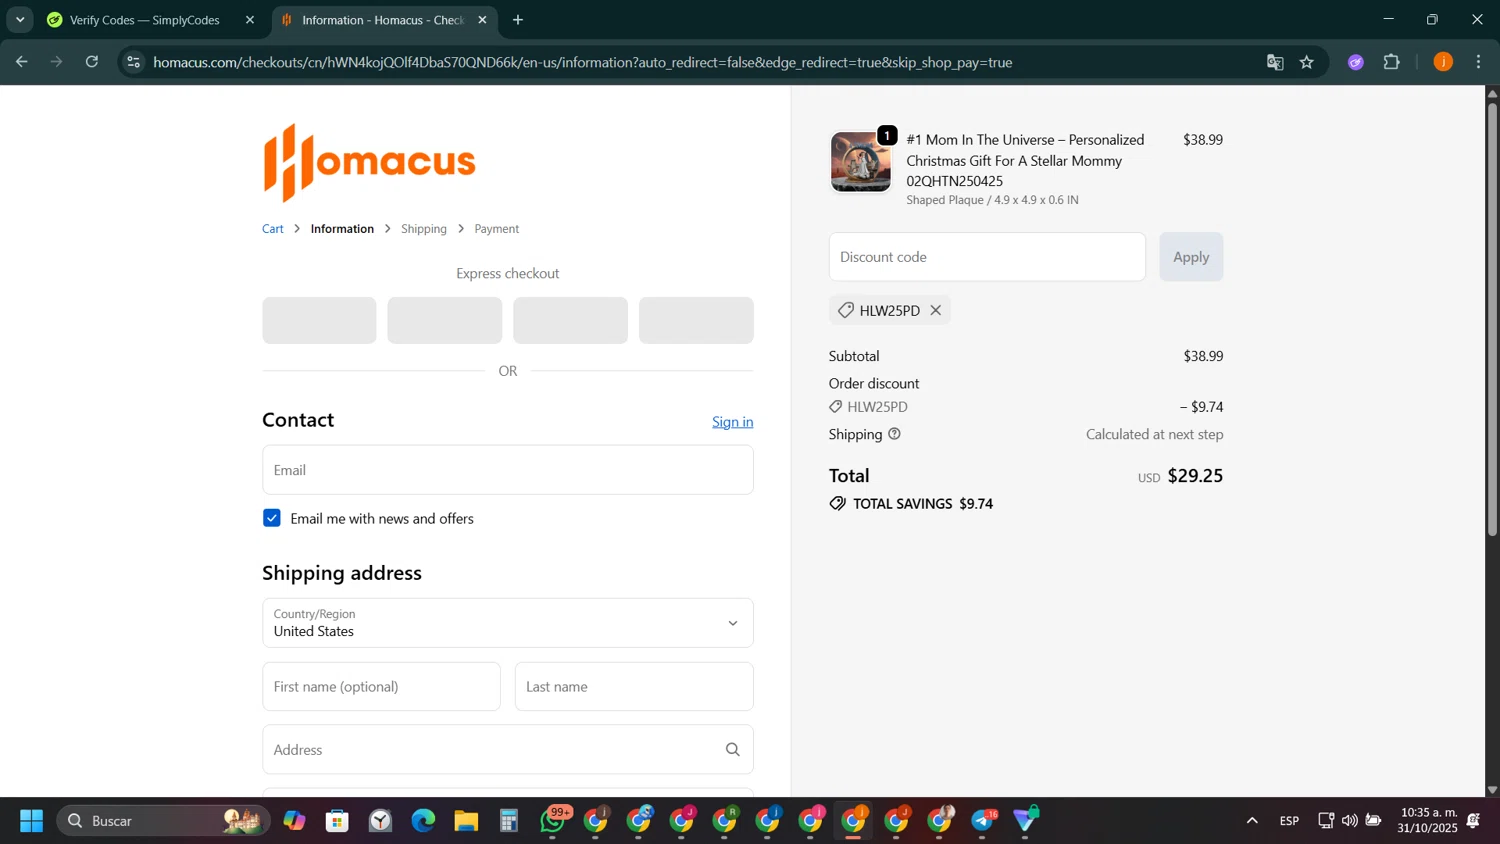Viewport: 1500px width, 844px height.
Task: Open File Explorer from the taskbar
Action: point(466,821)
